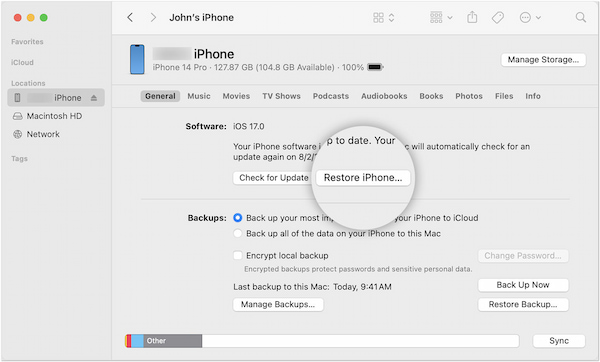Click Manage Backups button
Image resolution: width=600 pixels, height=362 pixels.
pyautogui.click(x=278, y=305)
